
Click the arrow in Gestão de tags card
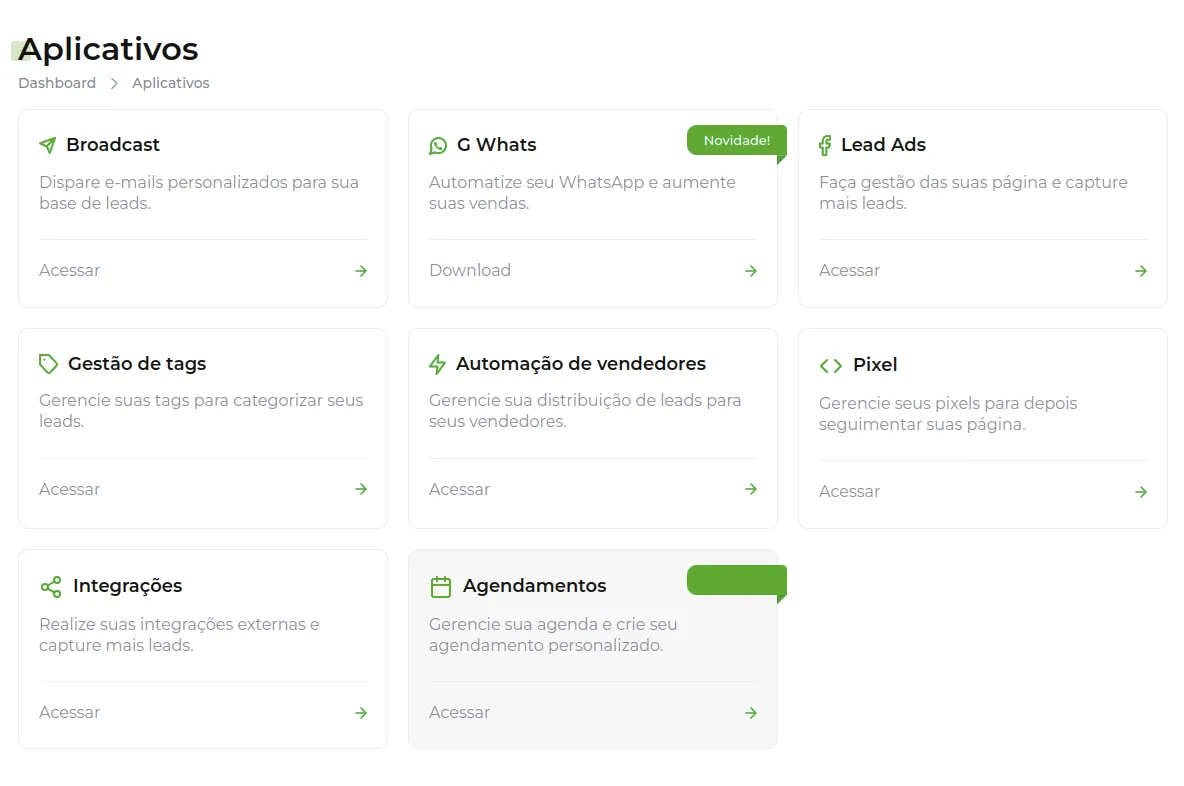361,489
